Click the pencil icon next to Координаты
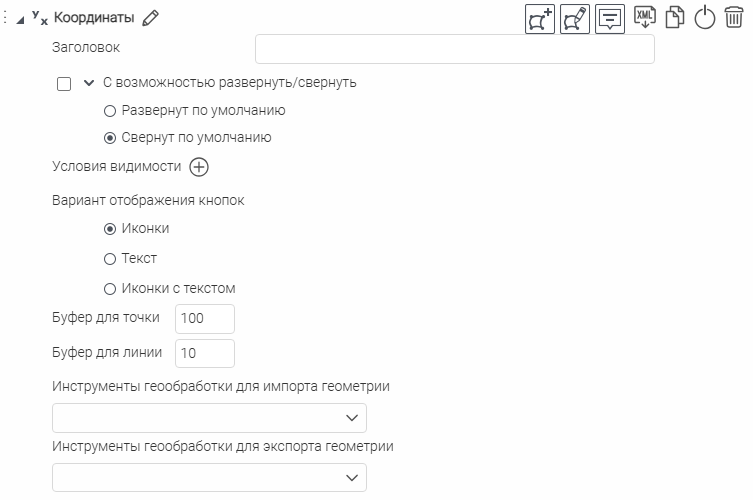The height and width of the screenshot is (500, 753). pyautogui.click(x=151, y=18)
